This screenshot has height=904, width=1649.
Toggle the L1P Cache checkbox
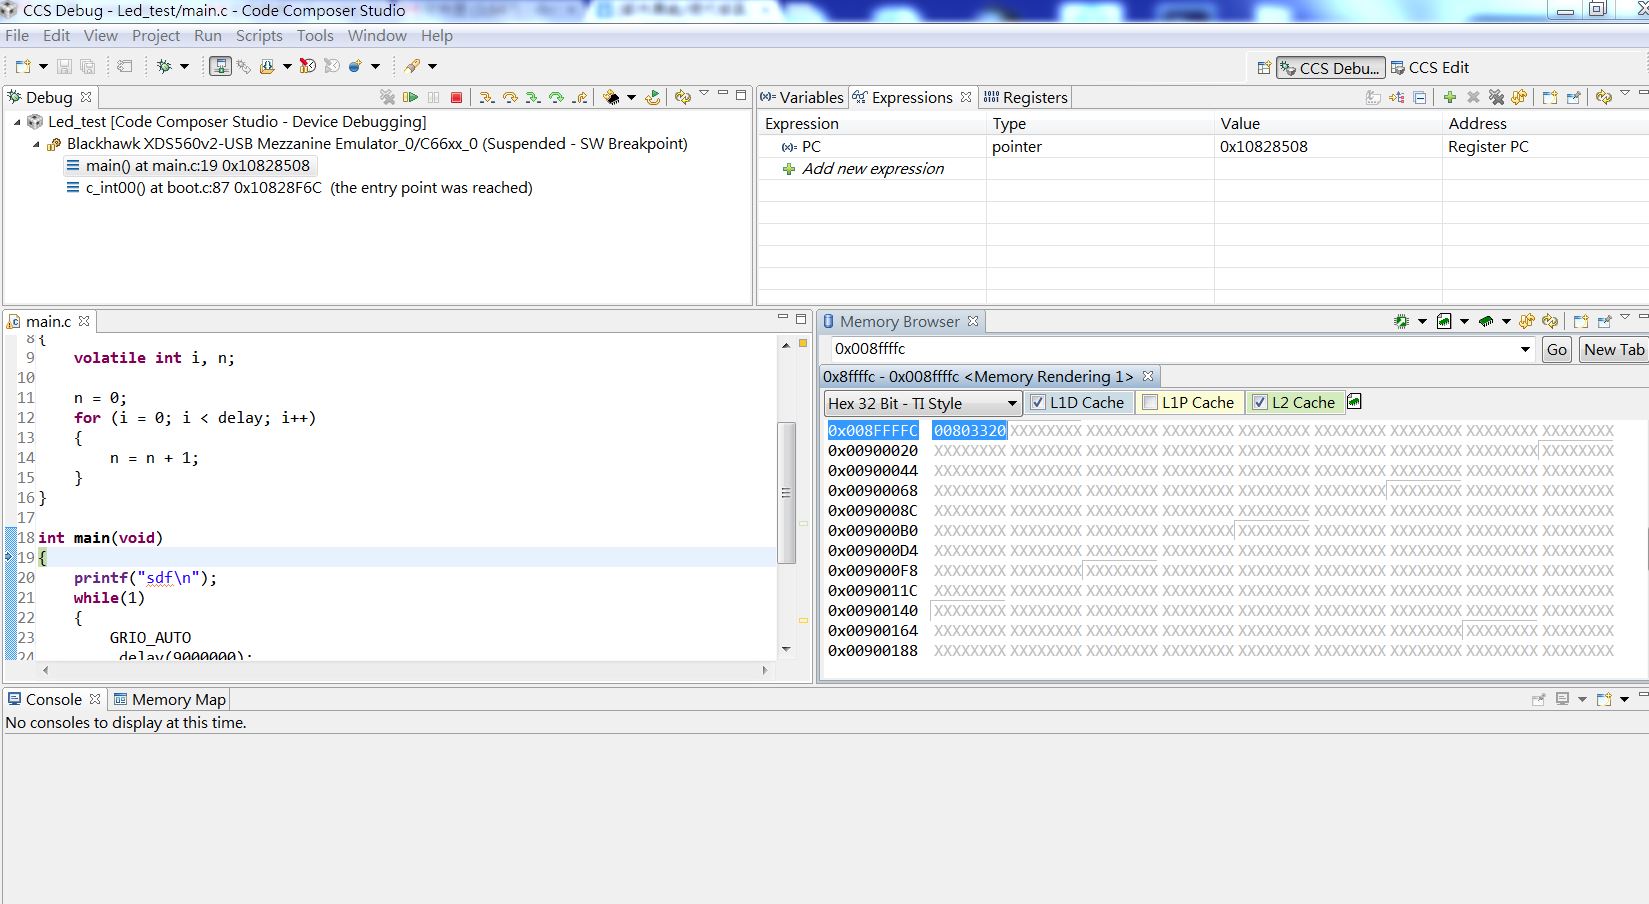pyautogui.click(x=1150, y=402)
